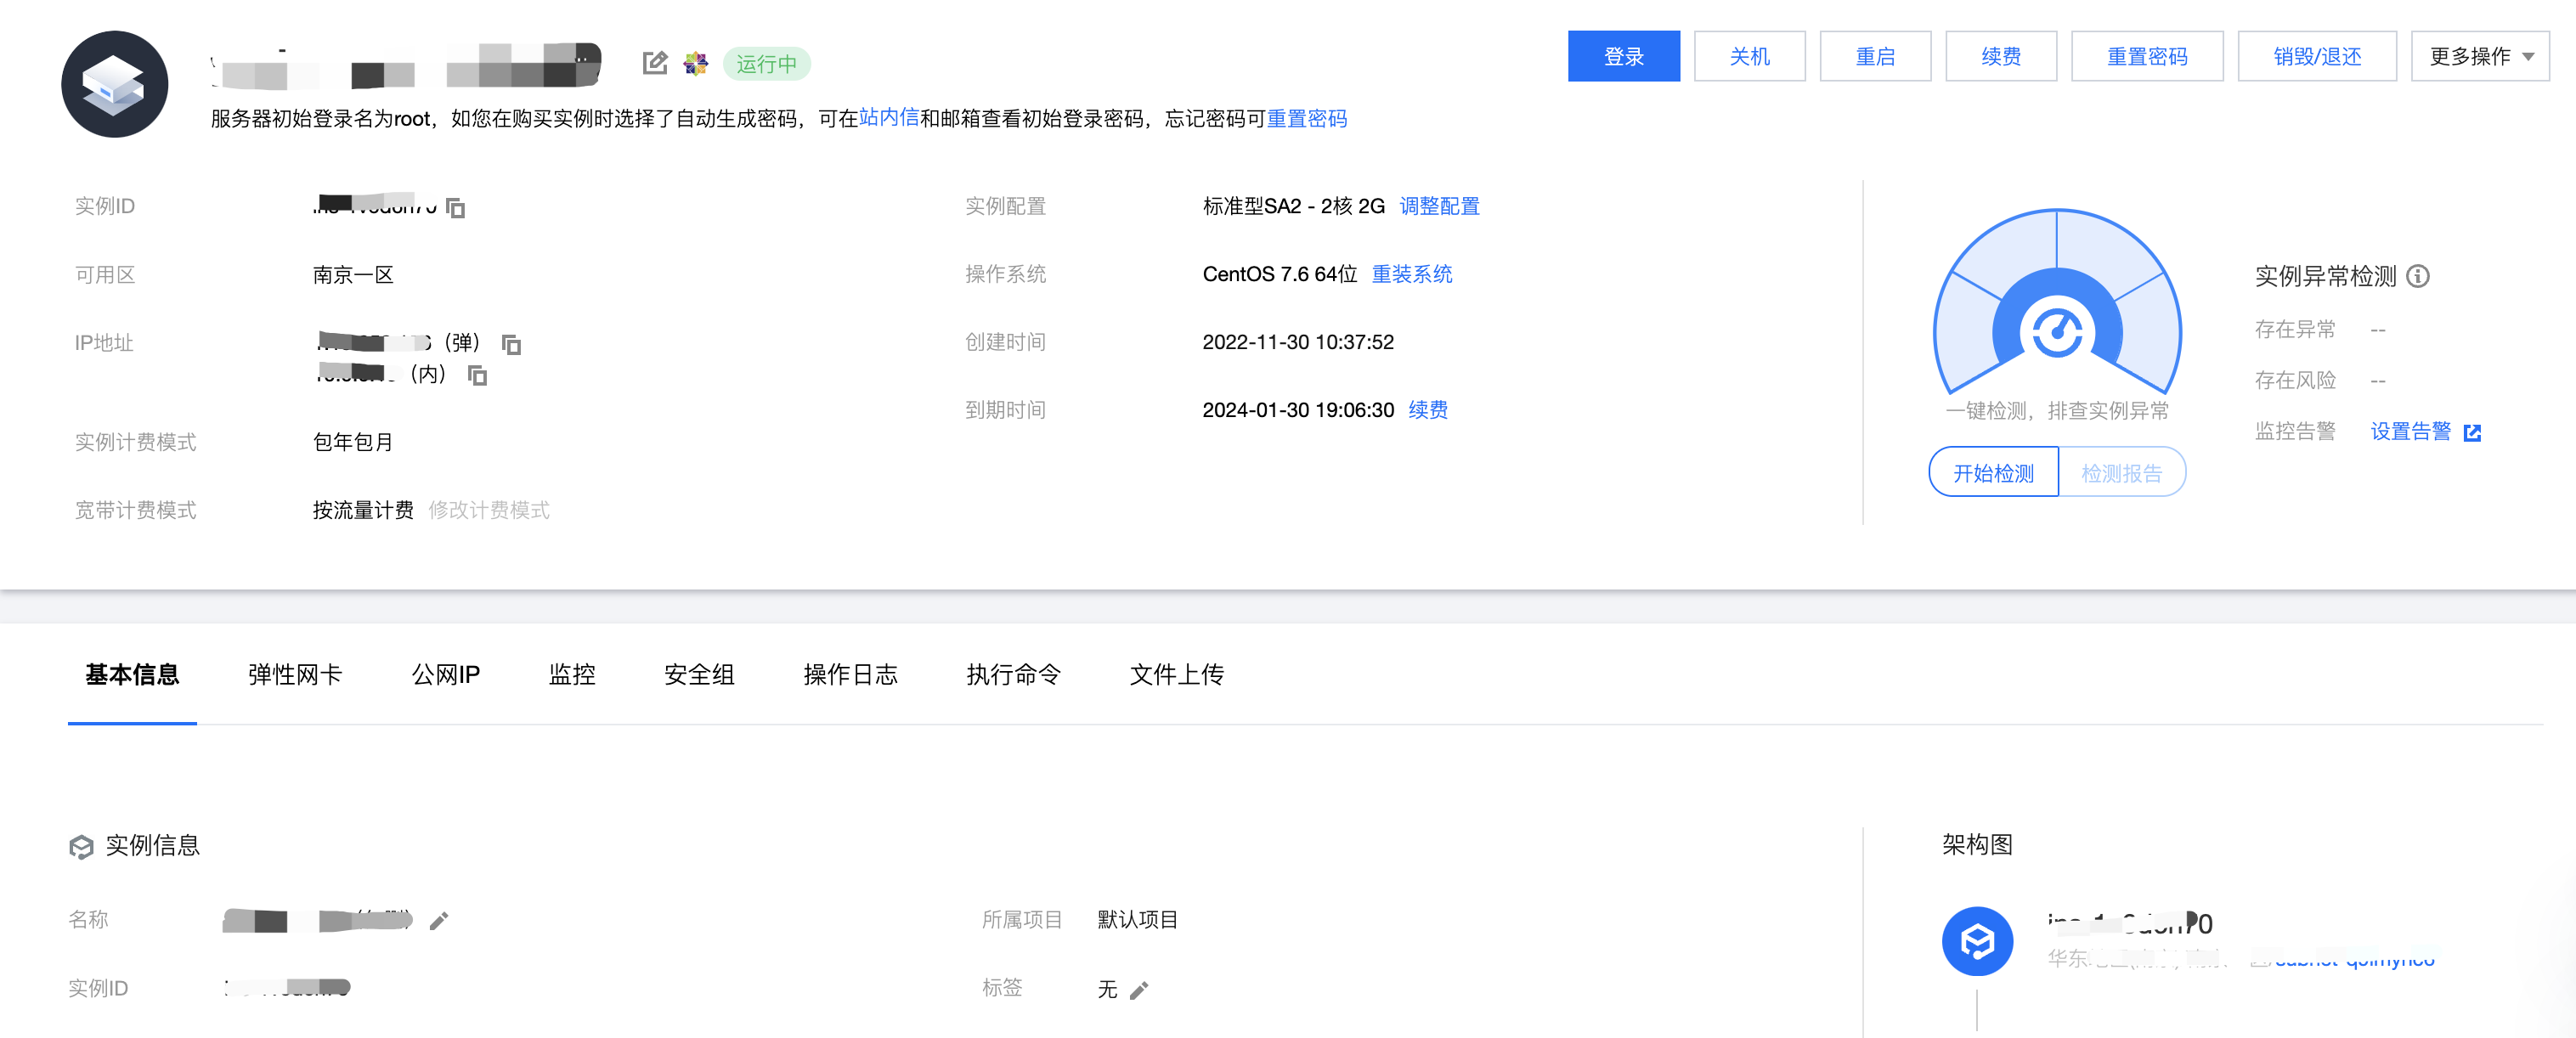2576x1038 pixels.
Task: Click the 重启 button
Action: 1875,56
